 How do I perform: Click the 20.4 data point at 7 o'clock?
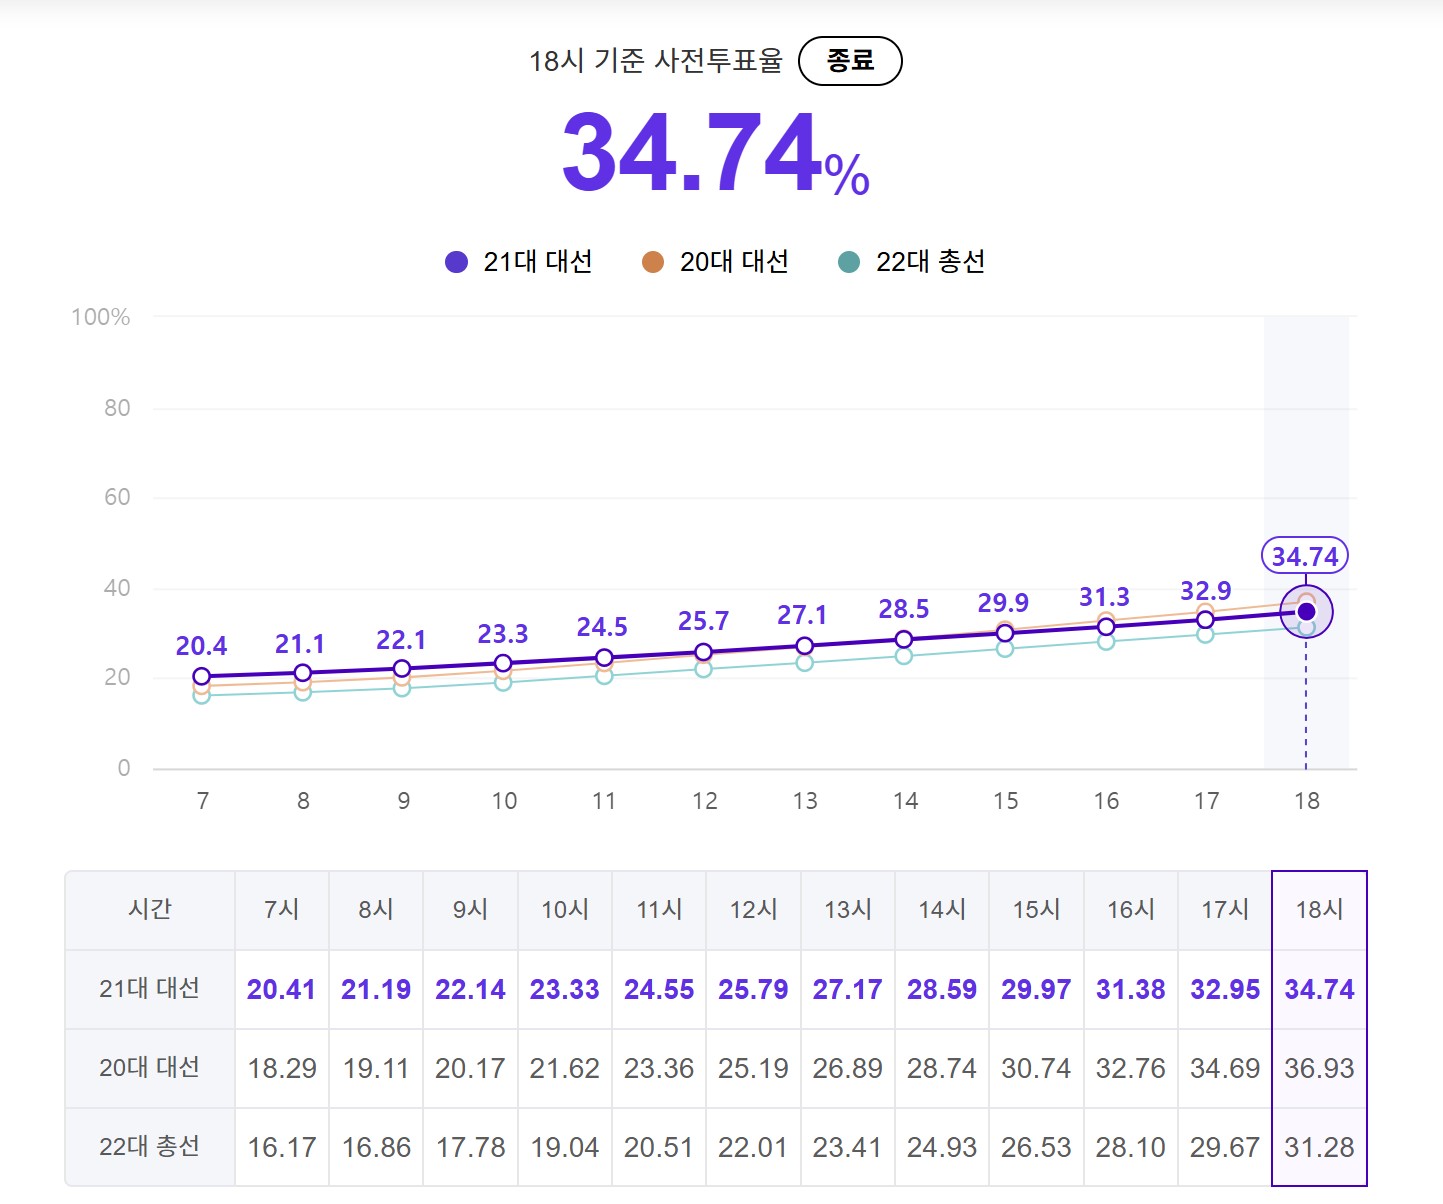point(202,675)
